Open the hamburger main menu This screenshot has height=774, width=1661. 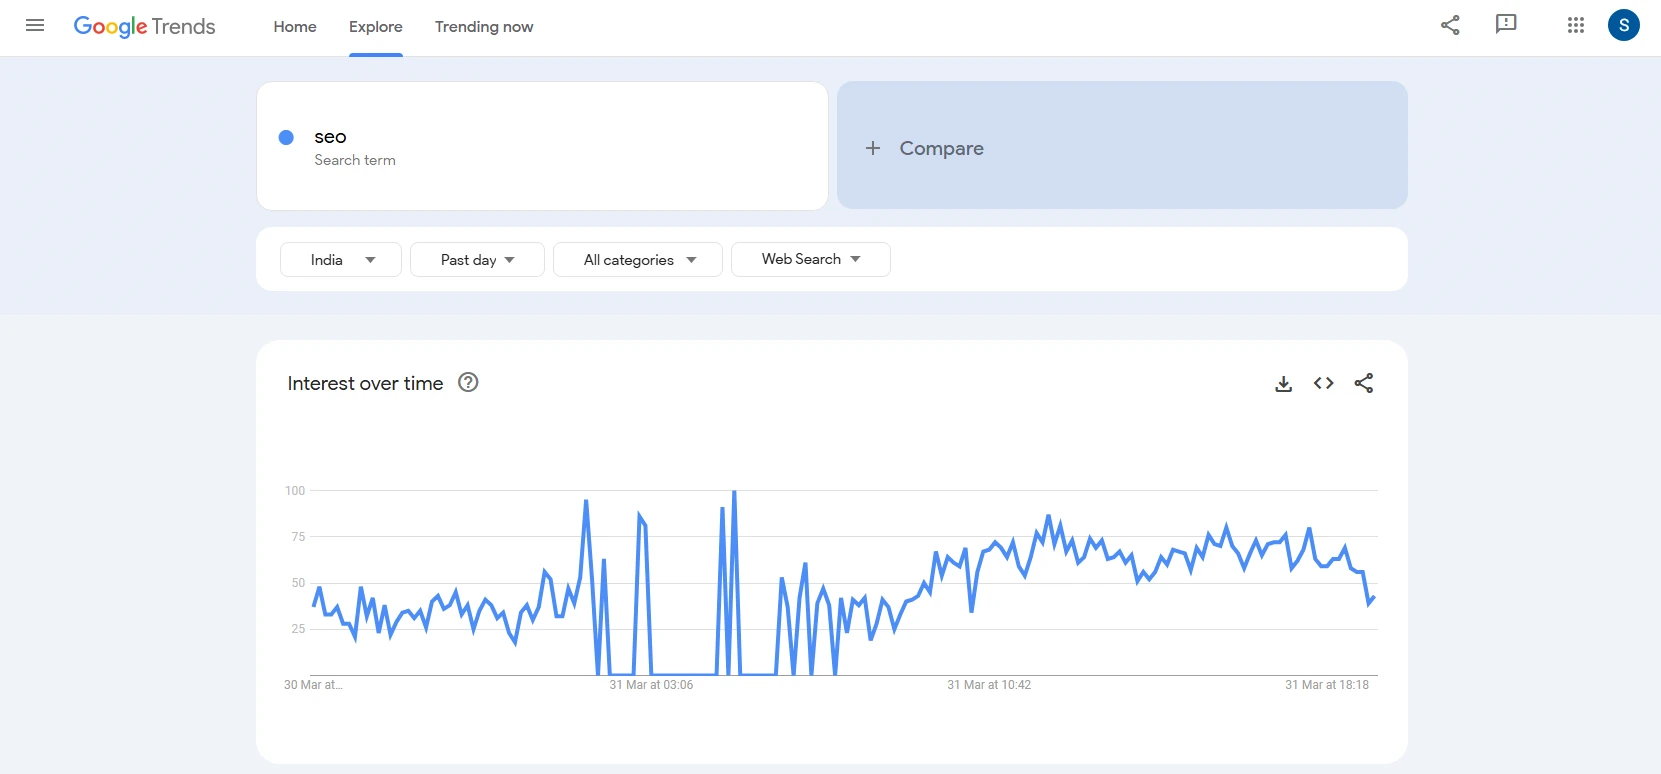[x=35, y=26]
